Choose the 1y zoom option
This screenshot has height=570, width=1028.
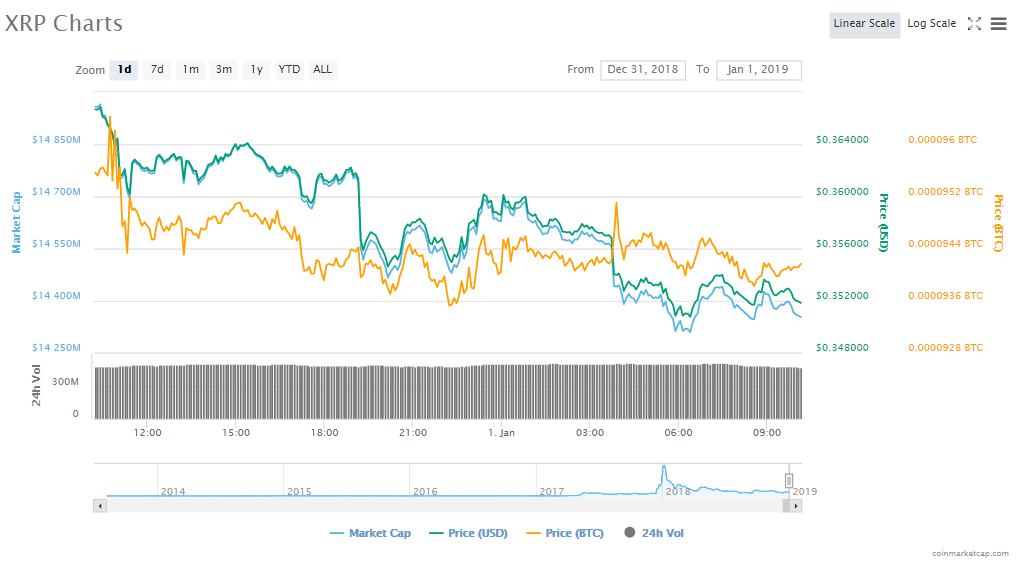tap(257, 70)
